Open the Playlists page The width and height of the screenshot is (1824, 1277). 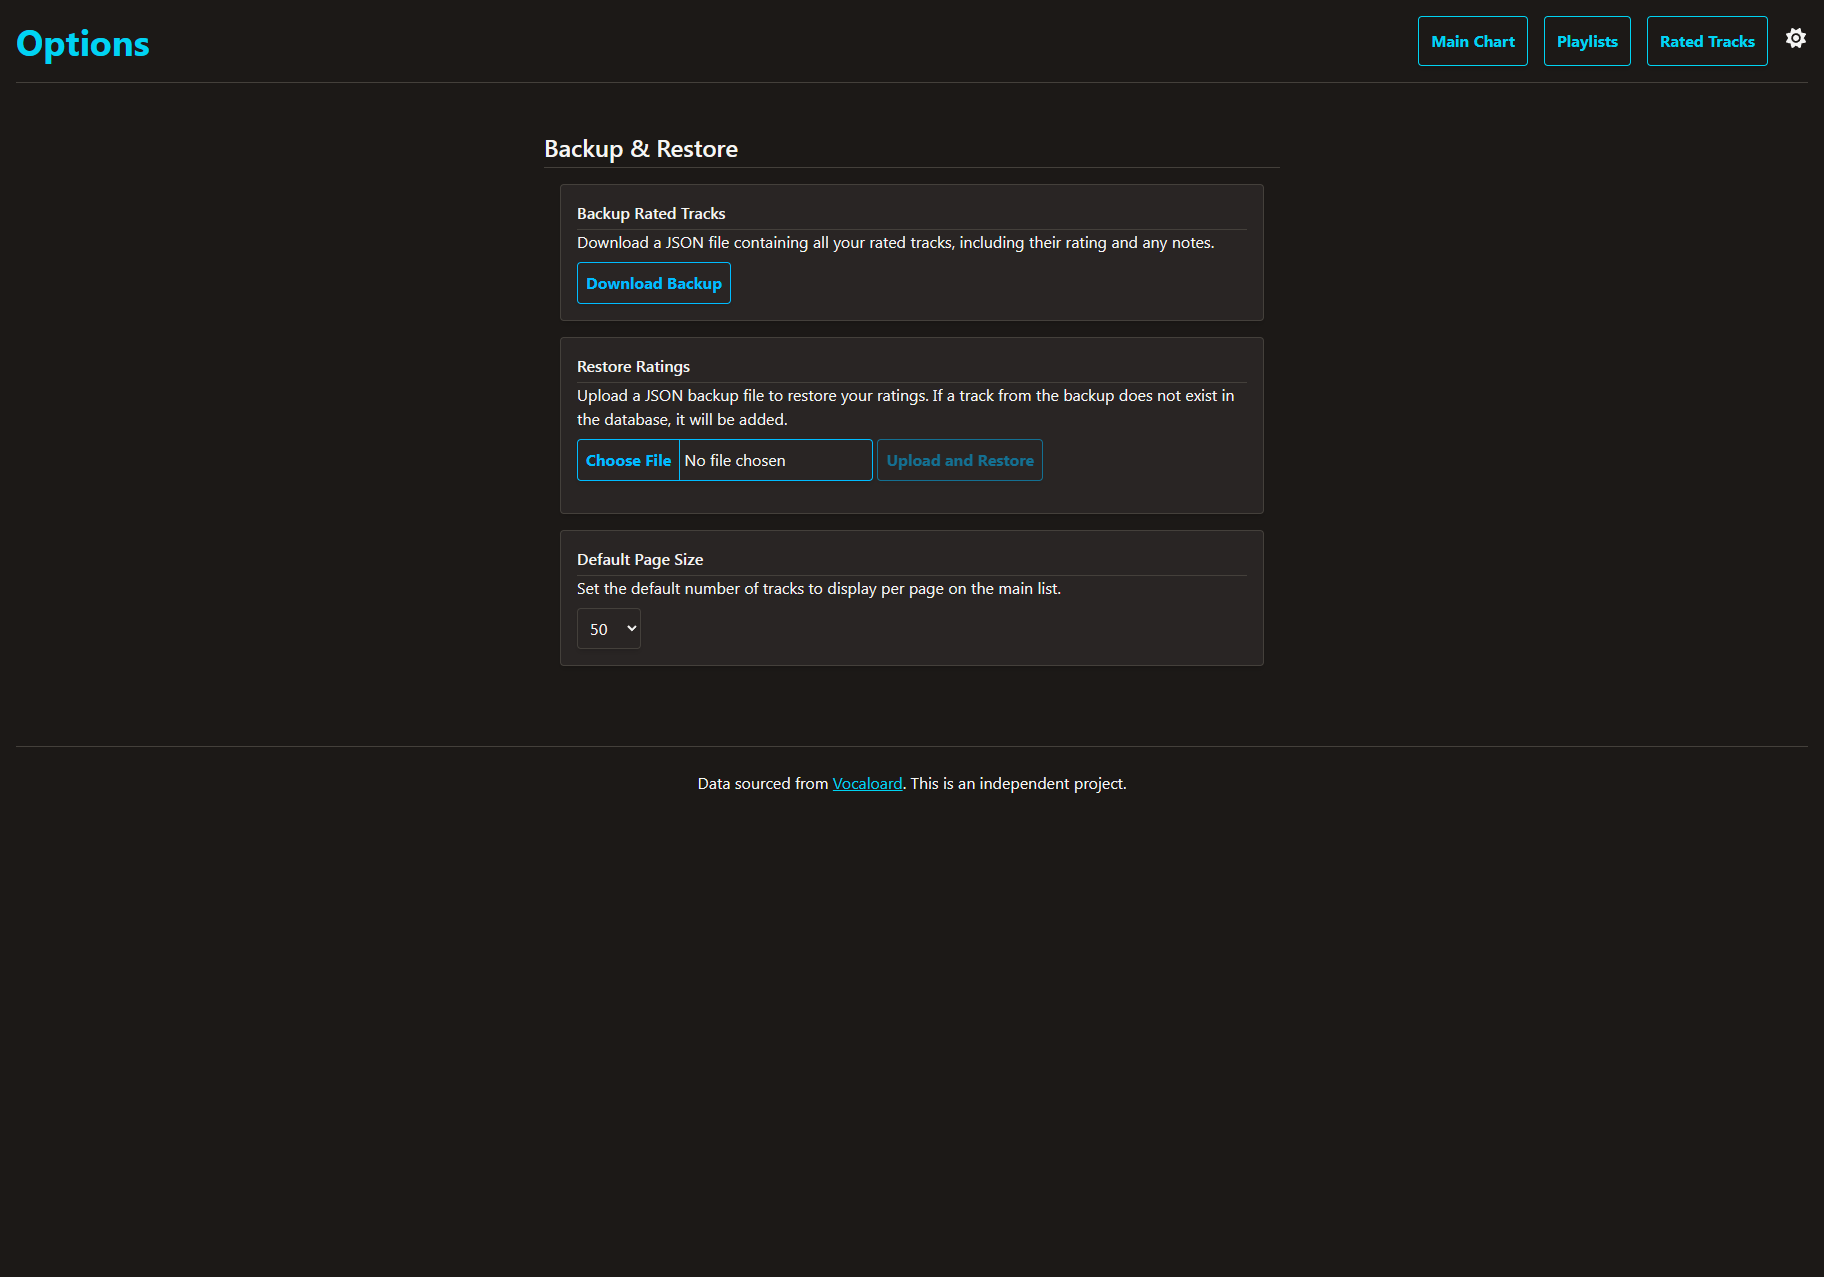[1587, 41]
